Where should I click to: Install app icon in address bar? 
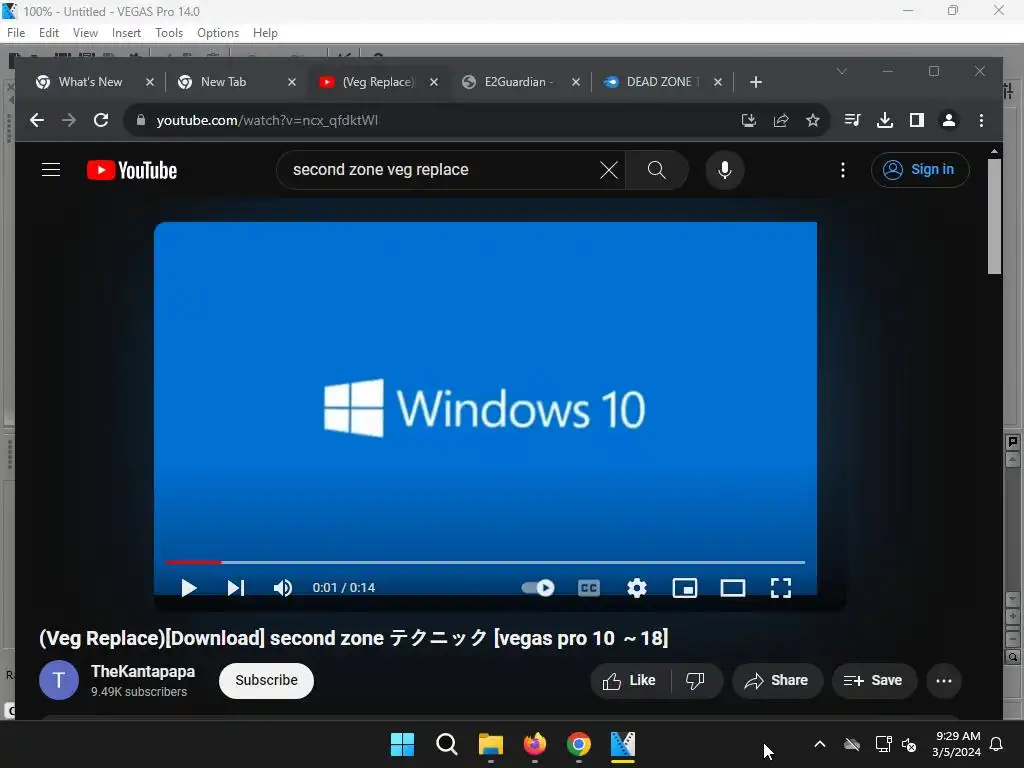(x=748, y=120)
